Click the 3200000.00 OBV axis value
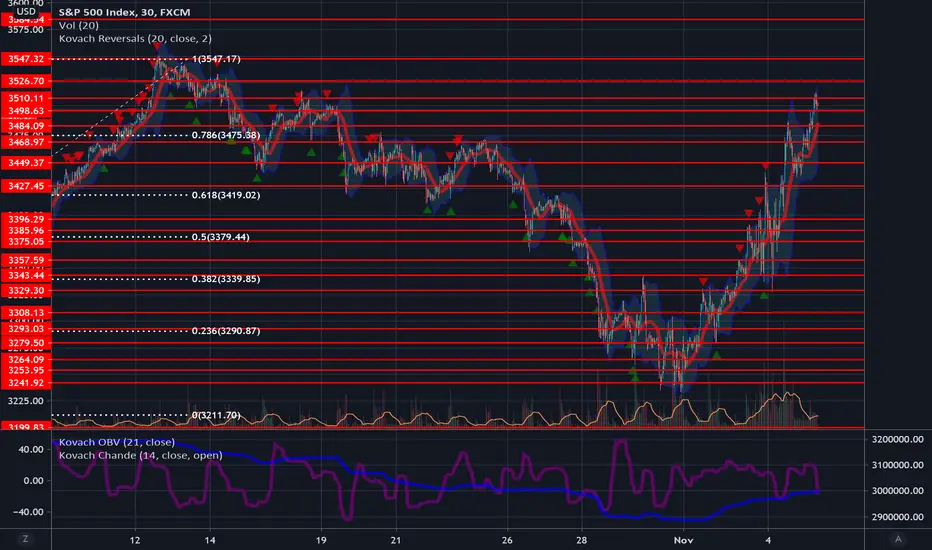 pos(898,439)
